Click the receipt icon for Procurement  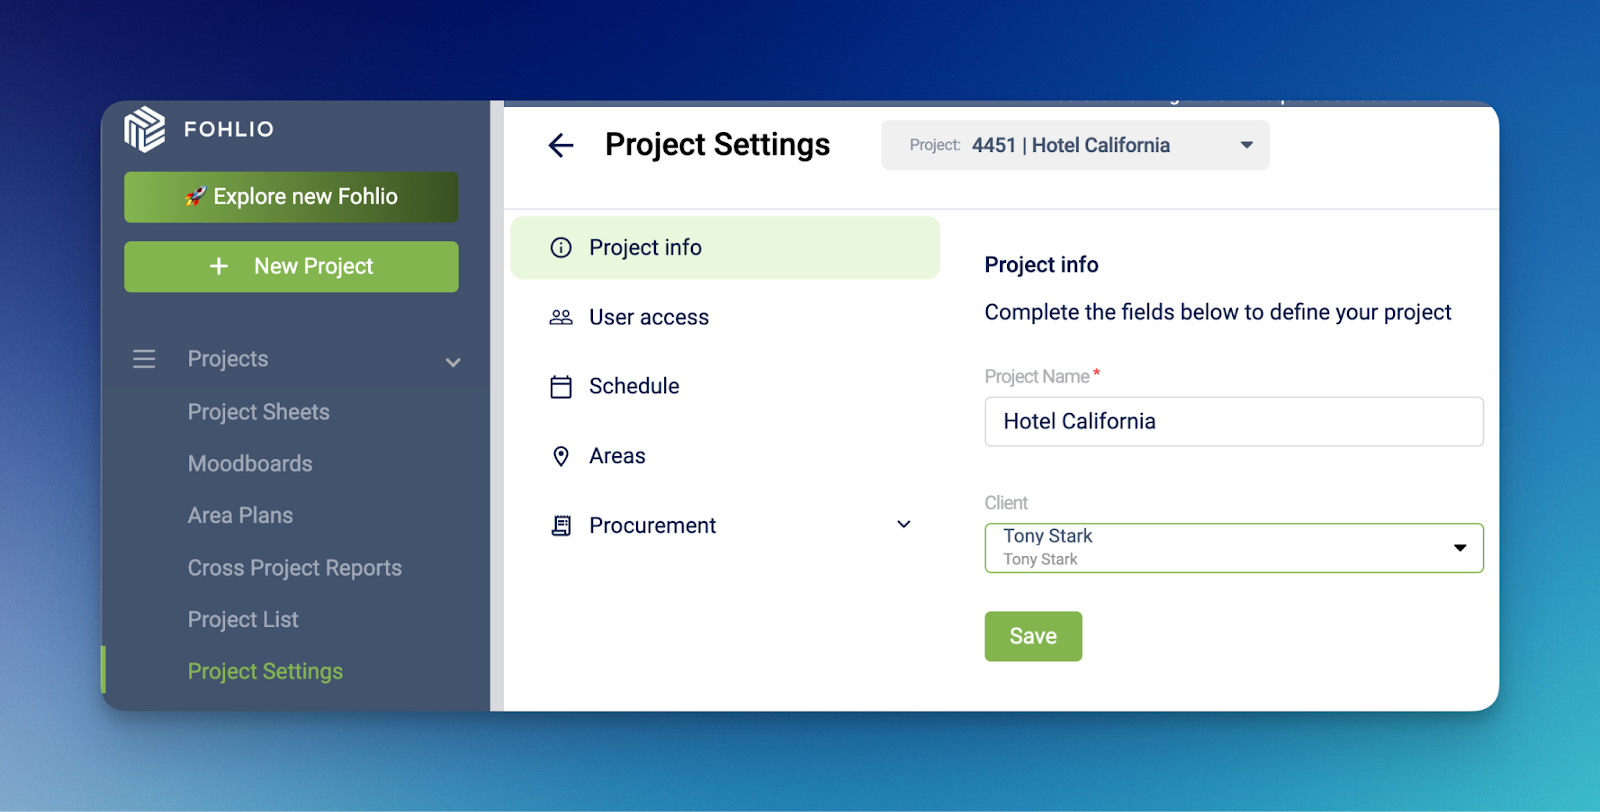coord(561,526)
